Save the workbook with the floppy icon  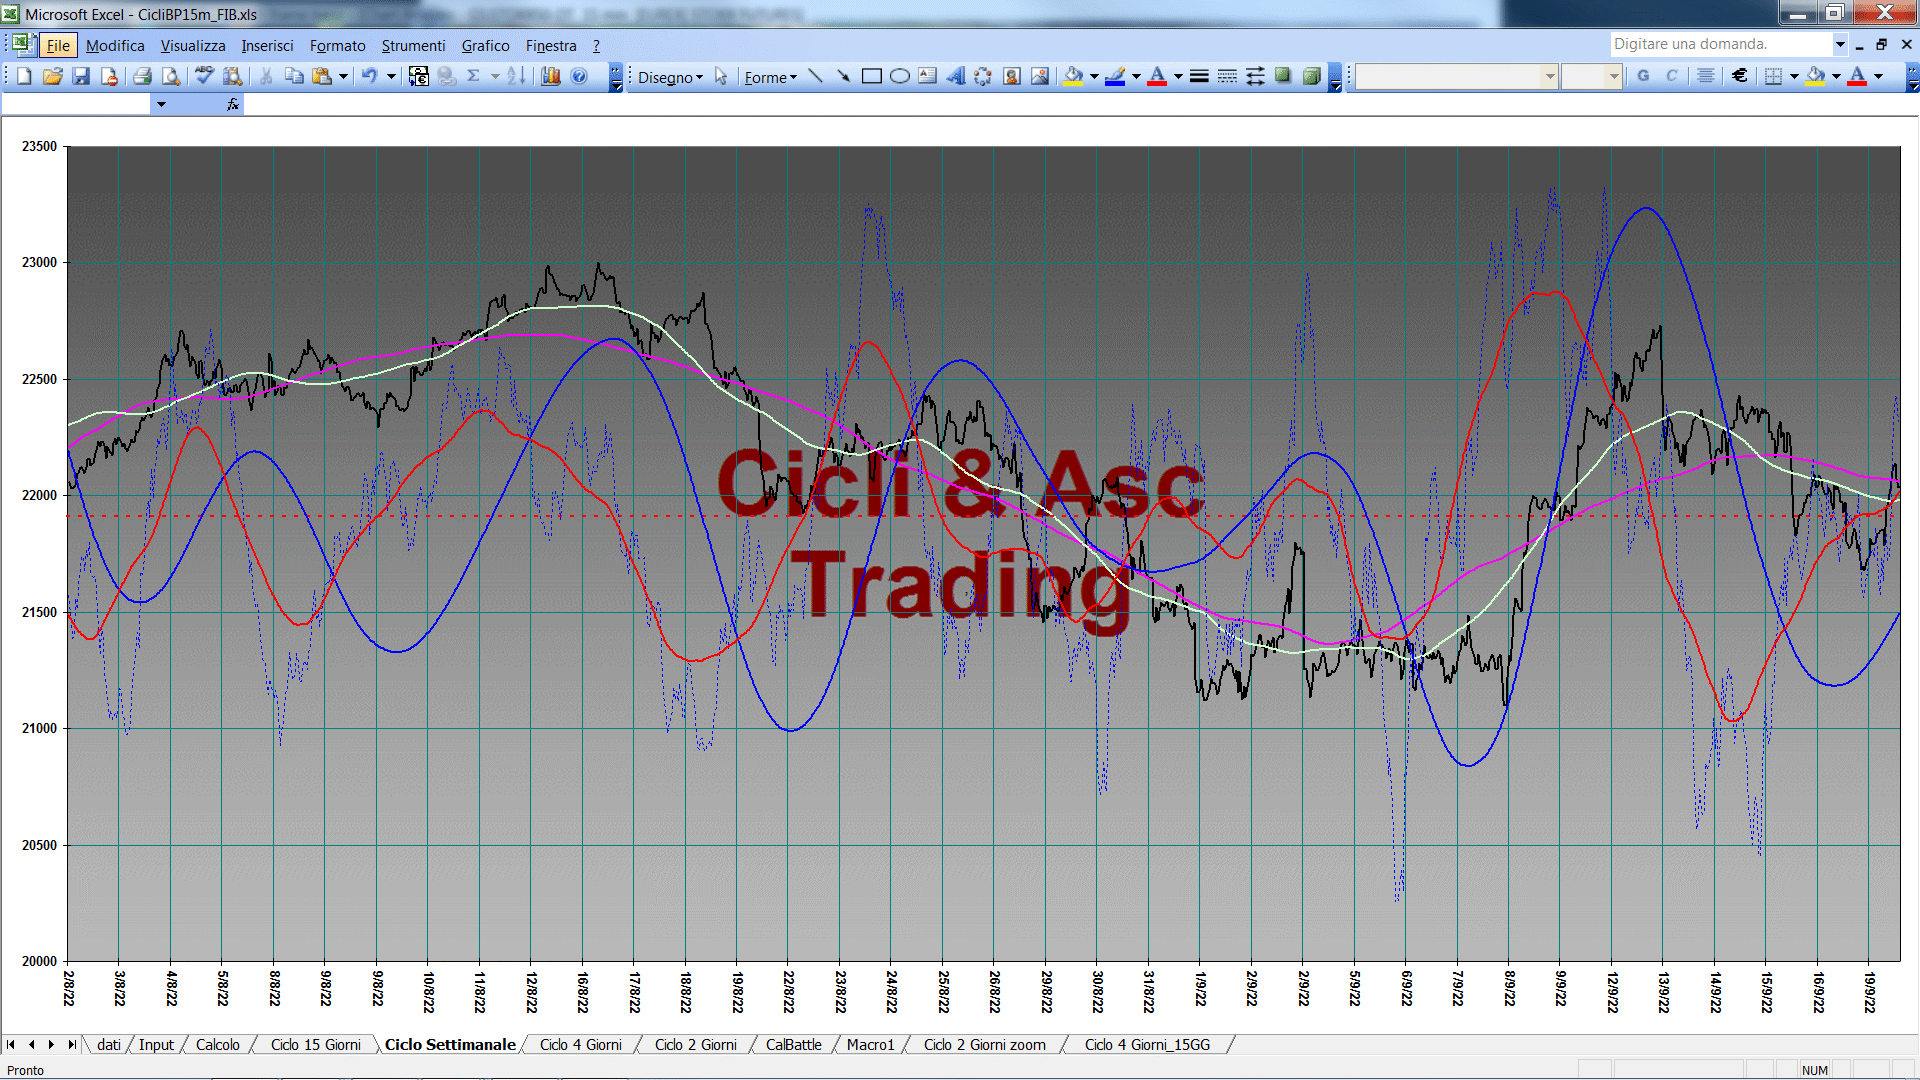point(81,76)
